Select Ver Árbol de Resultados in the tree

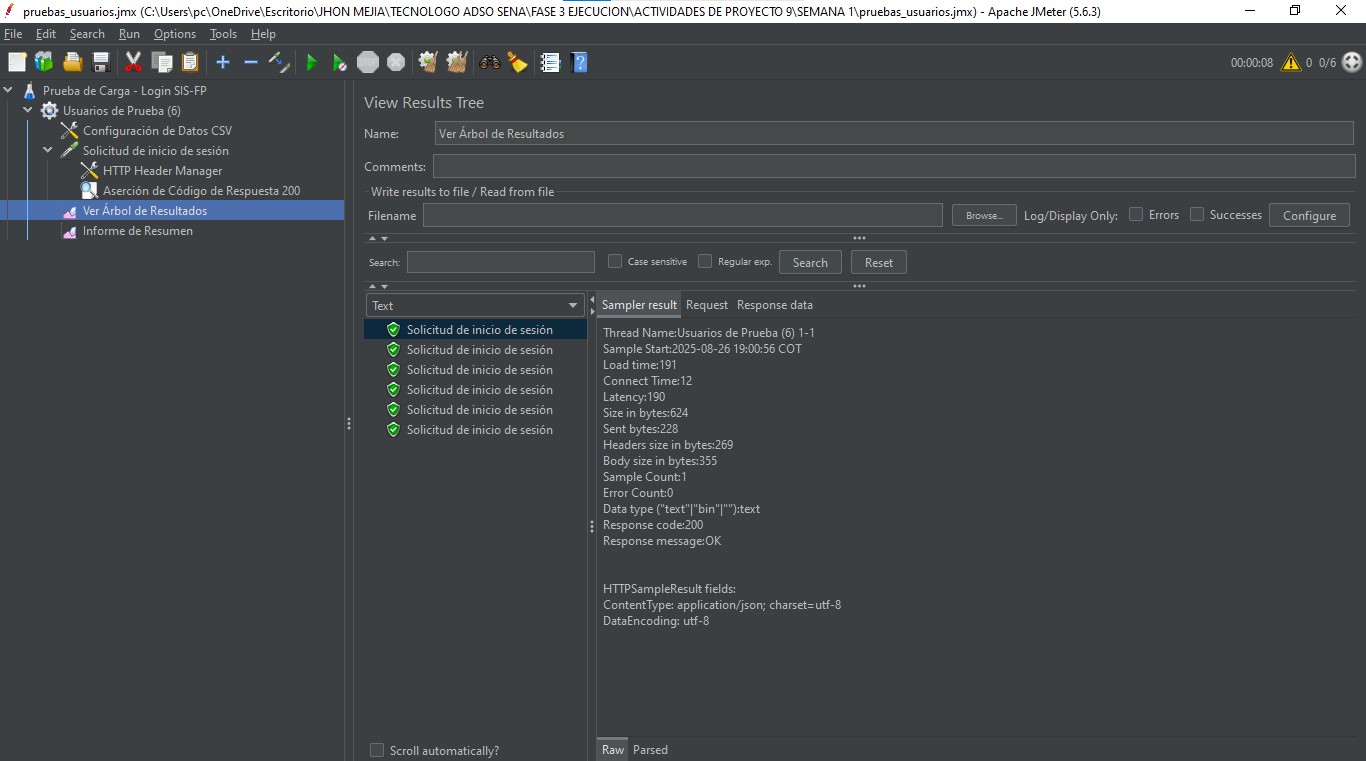pyautogui.click(x=145, y=211)
